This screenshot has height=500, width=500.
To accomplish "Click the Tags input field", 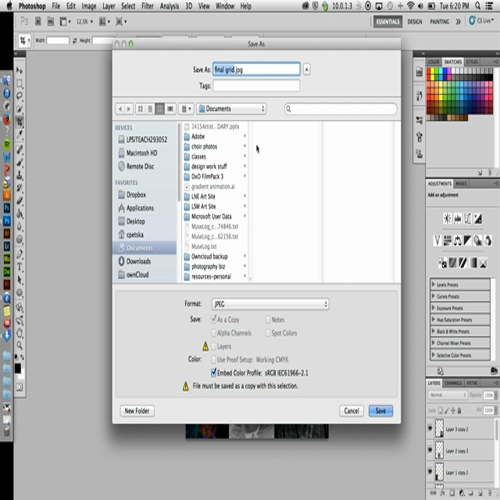I will tap(256, 86).
